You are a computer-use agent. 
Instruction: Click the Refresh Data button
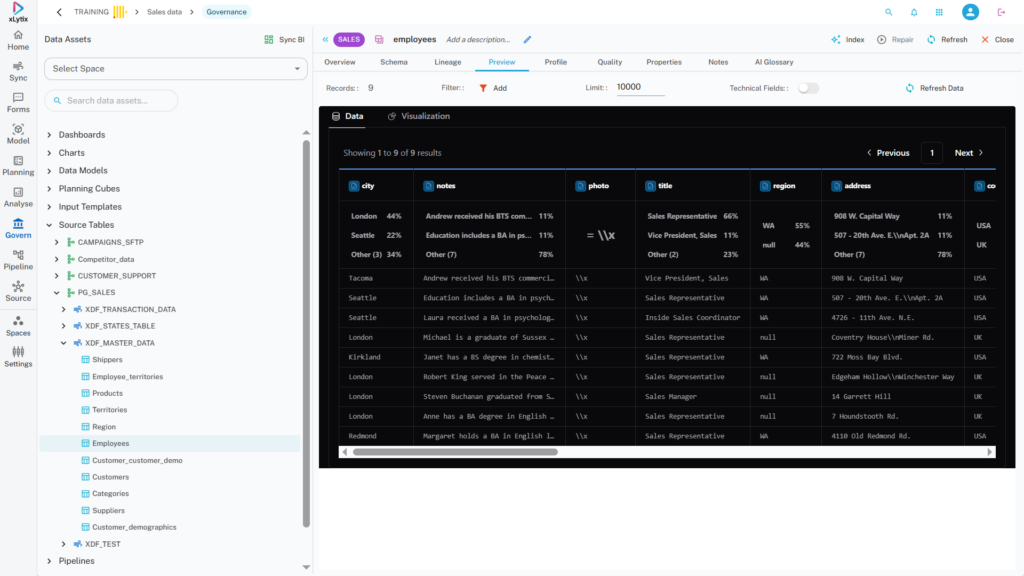[x=934, y=88]
